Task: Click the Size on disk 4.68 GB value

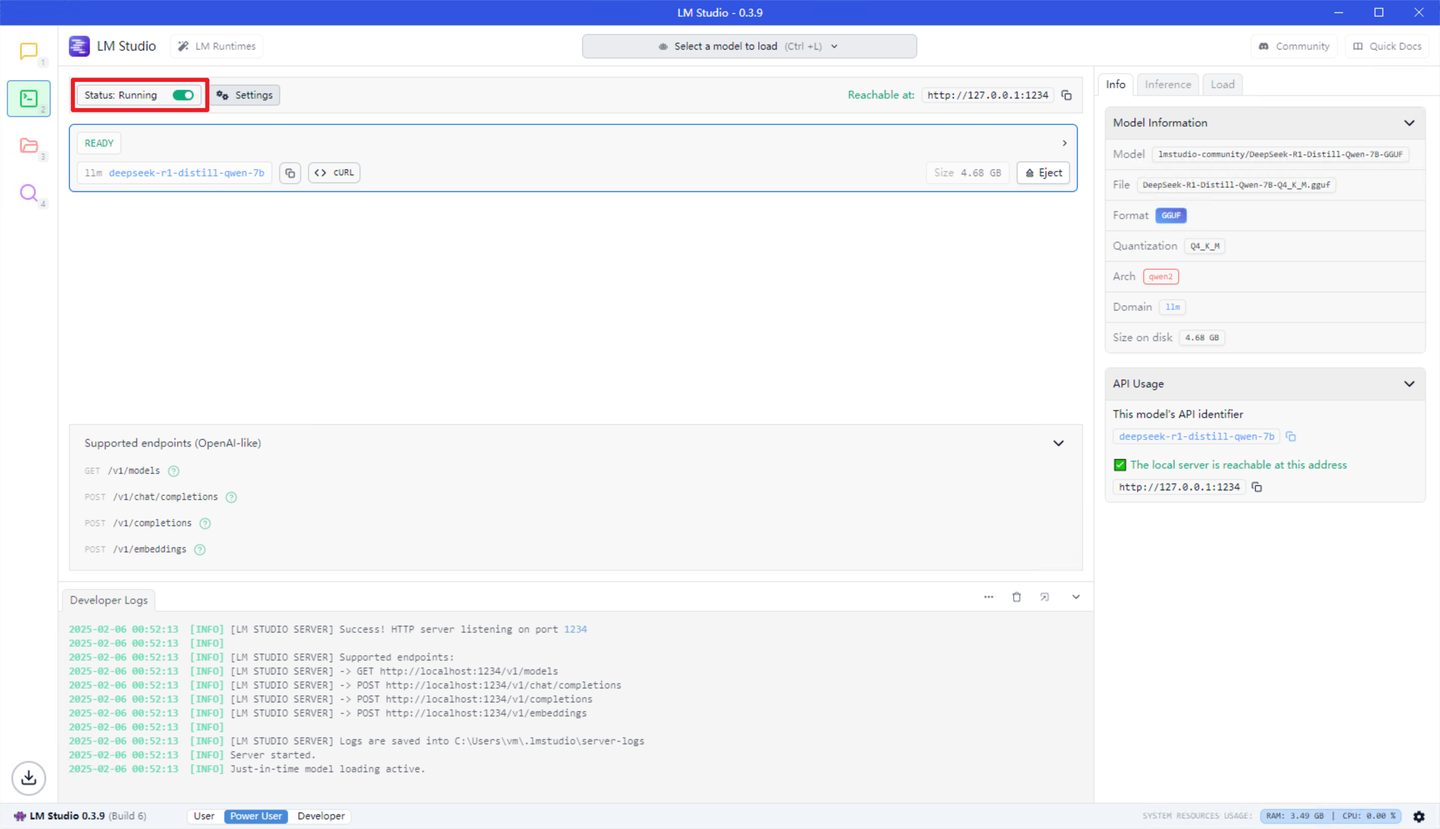Action: point(1202,338)
